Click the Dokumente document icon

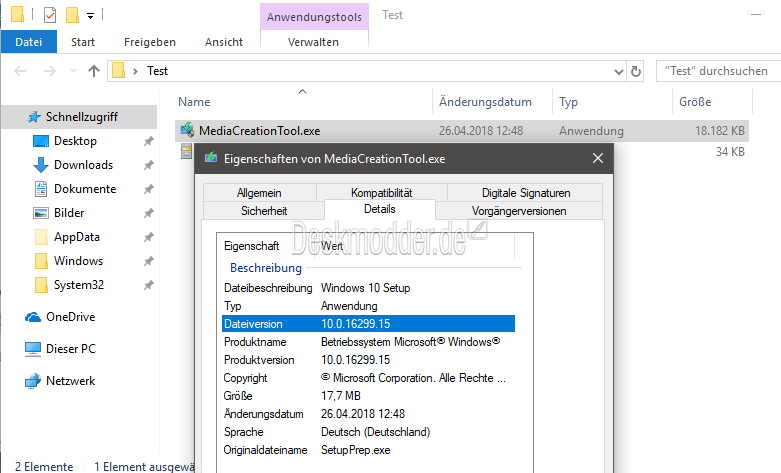click(41, 189)
